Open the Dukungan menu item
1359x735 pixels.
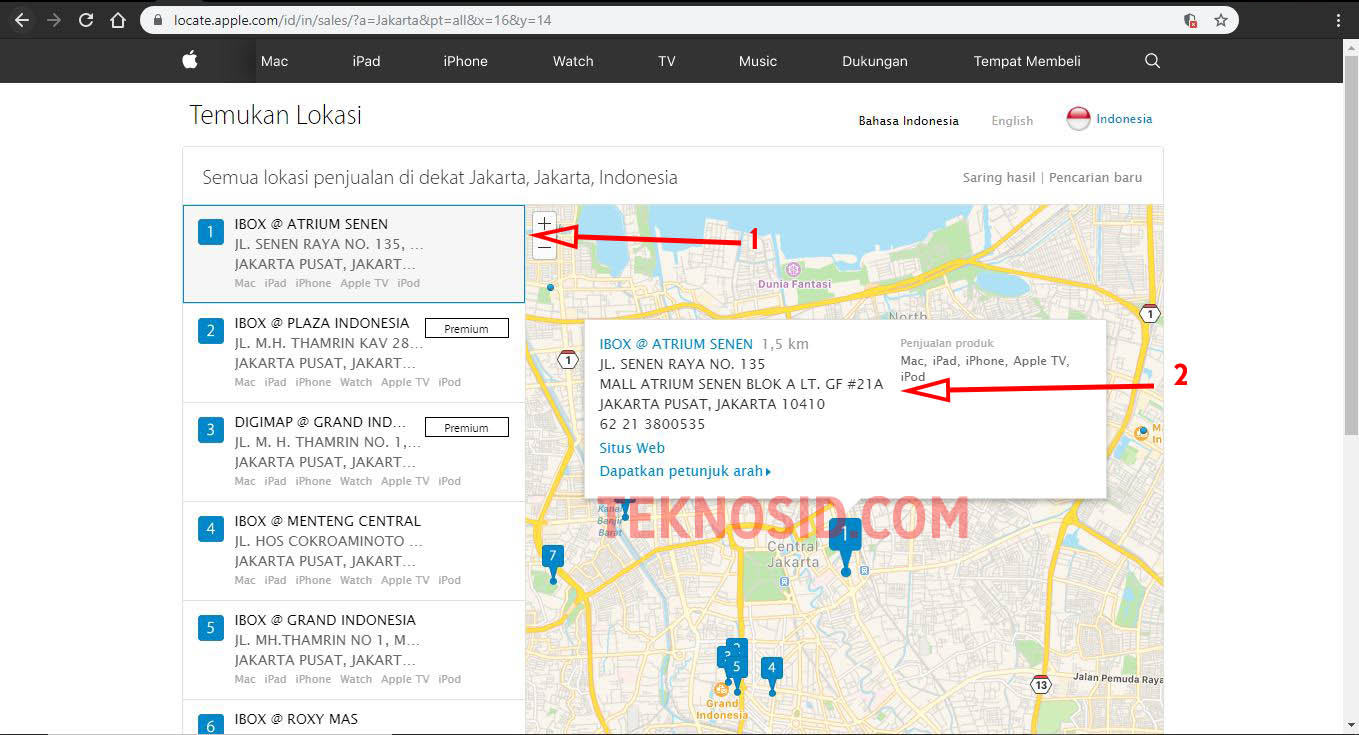(875, 61)
